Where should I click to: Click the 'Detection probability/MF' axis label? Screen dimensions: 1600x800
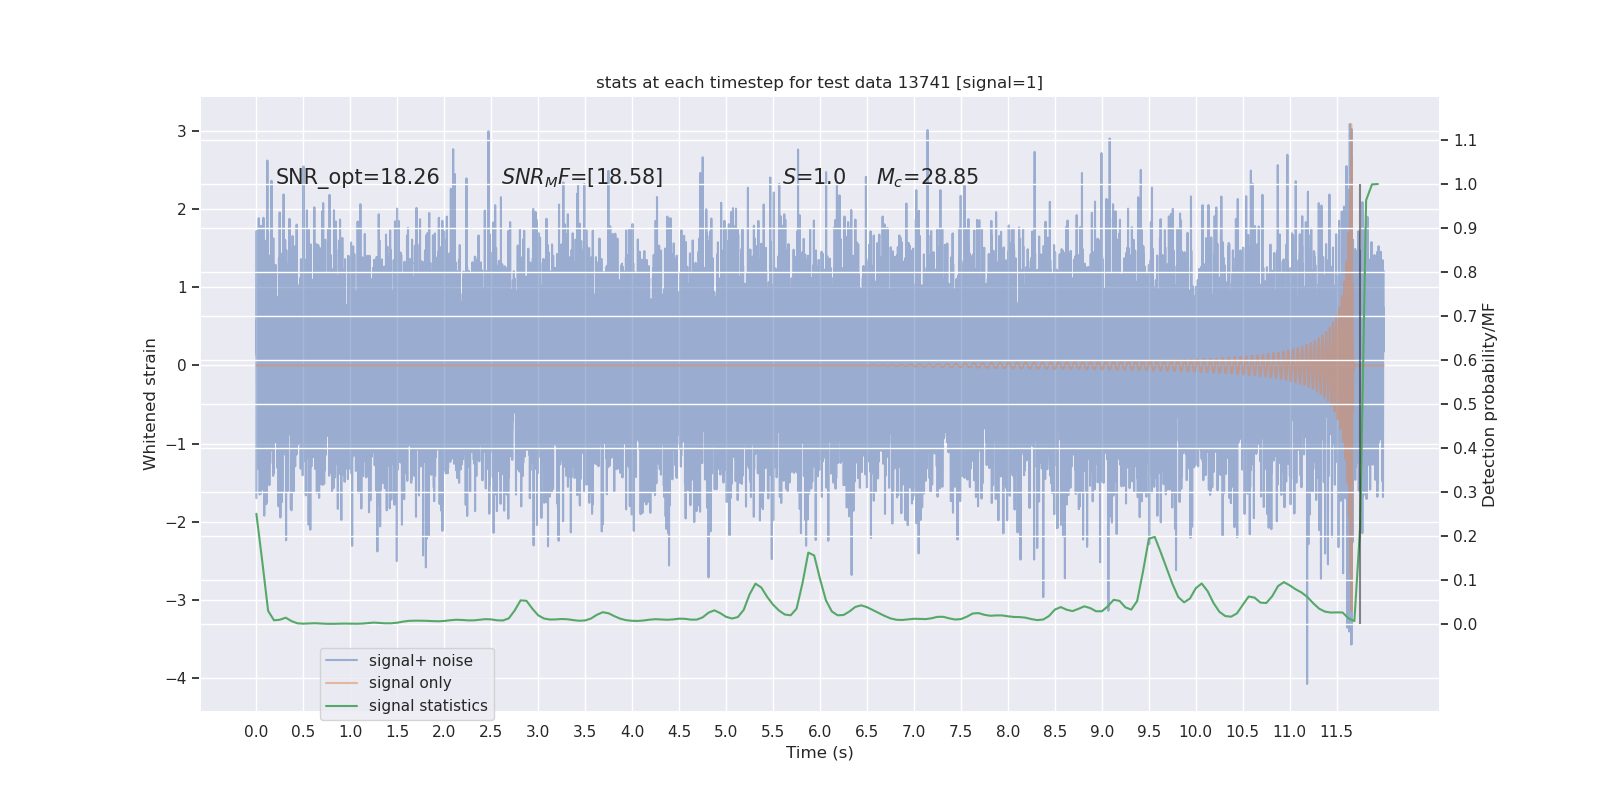pyautogui.click(x=1489, y=404)
